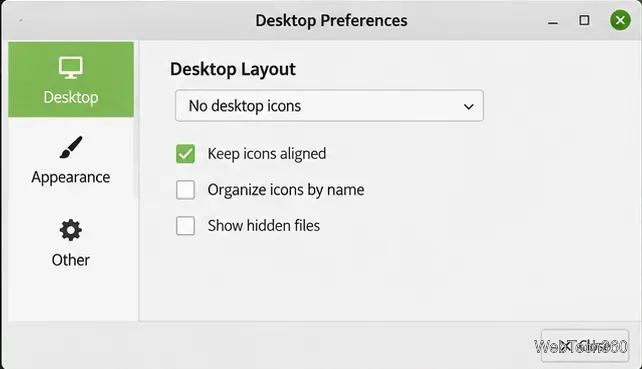This screenshot has width=642, height=369.
Task: Select the Desktop monitor icon in sidebar
Action: click(x=70, y=68)
